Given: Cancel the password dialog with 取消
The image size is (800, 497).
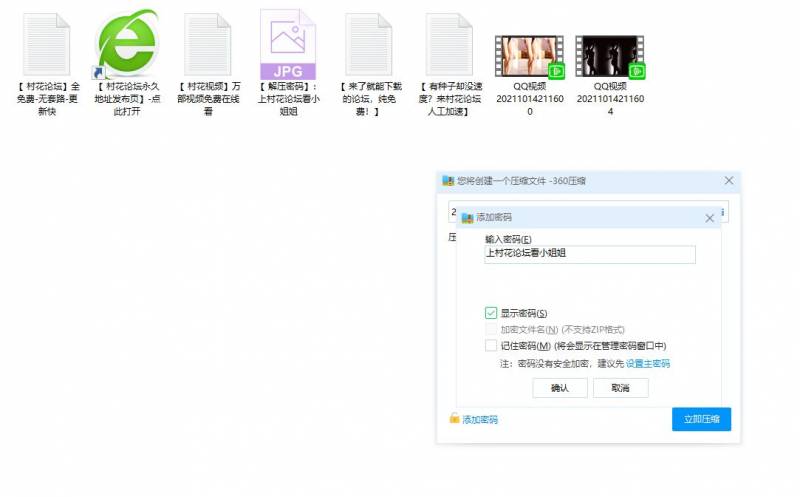Looking at the screenshot, I should coord(620,388).
